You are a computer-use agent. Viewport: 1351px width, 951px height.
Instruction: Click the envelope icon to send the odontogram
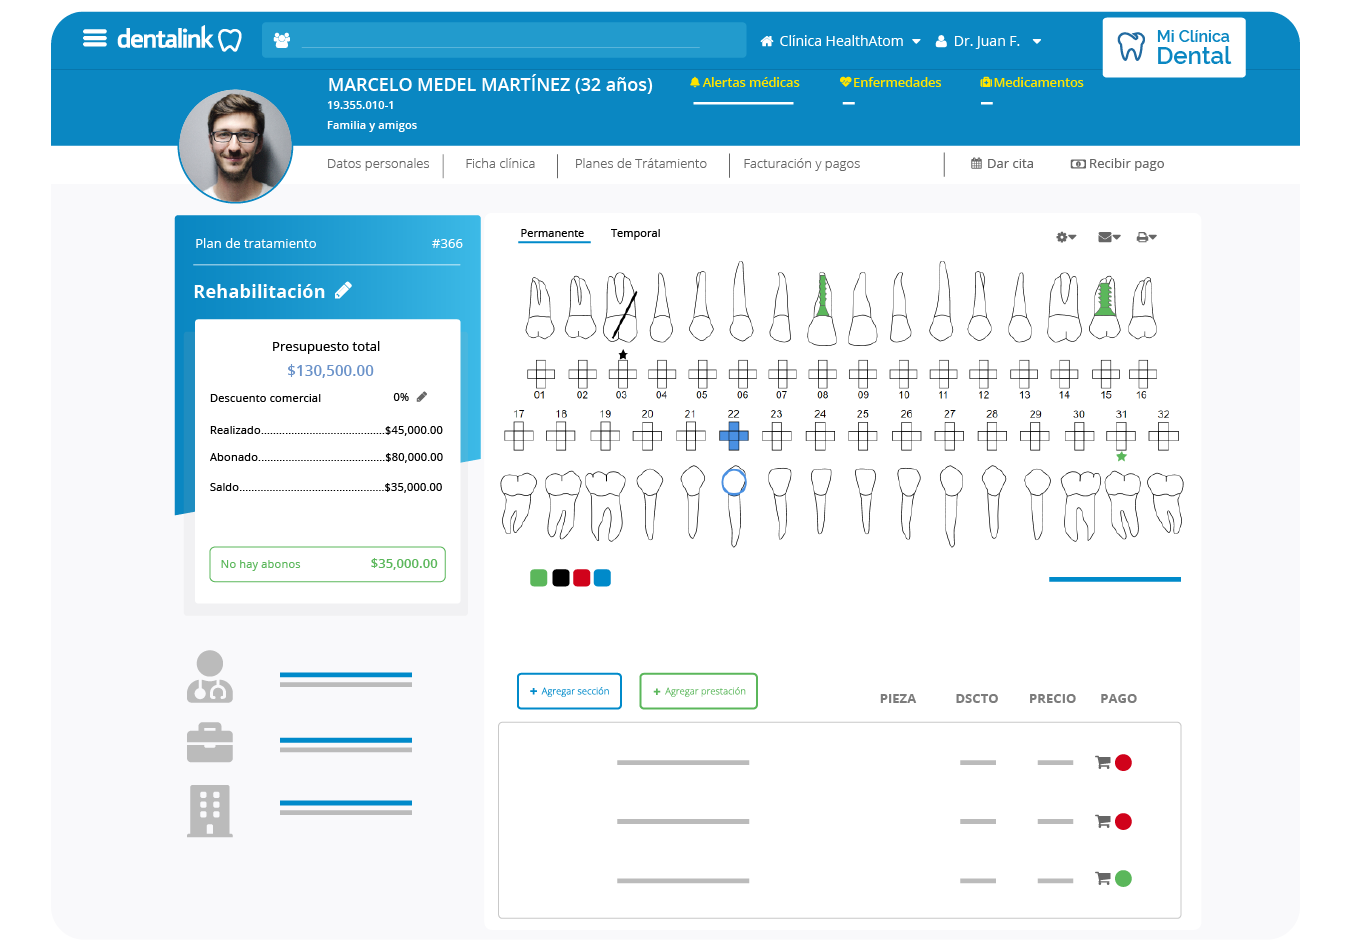tap(1104, 237)
